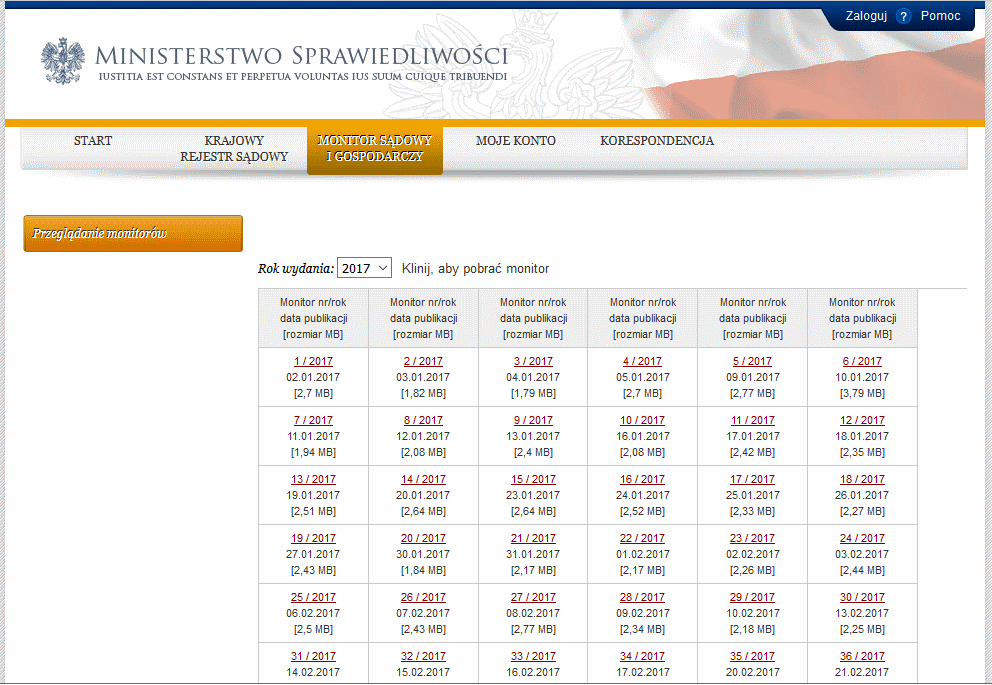Open monitor 34 / 2017 link

[642, 657]
